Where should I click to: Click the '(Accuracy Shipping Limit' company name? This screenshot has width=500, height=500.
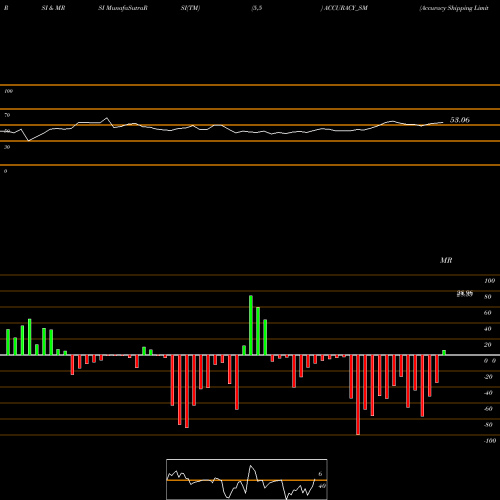point(454,8)
